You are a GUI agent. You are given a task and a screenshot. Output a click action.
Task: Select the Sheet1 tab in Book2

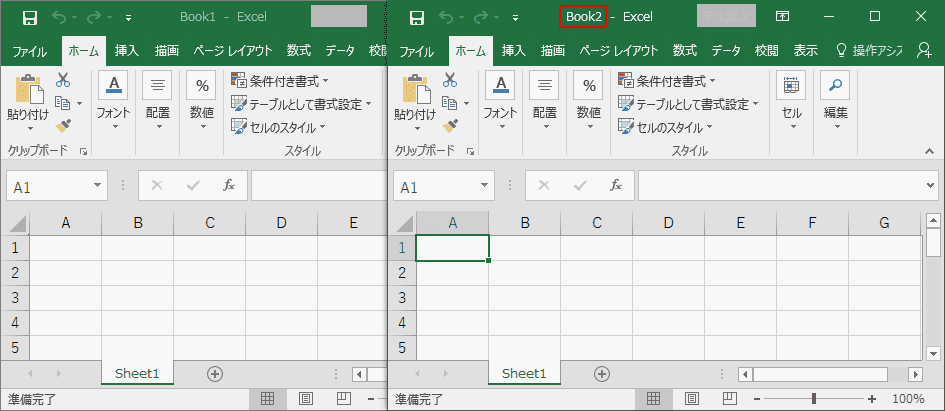[x=524, y=374]
